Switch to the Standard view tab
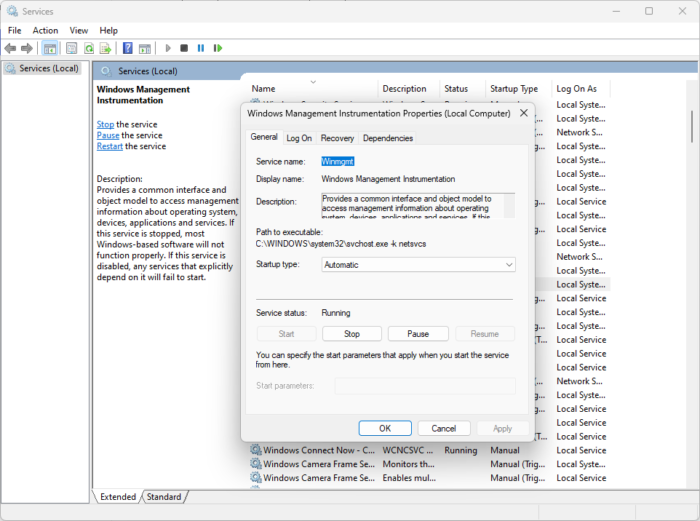The image size is (700, 521). [164, 496]
